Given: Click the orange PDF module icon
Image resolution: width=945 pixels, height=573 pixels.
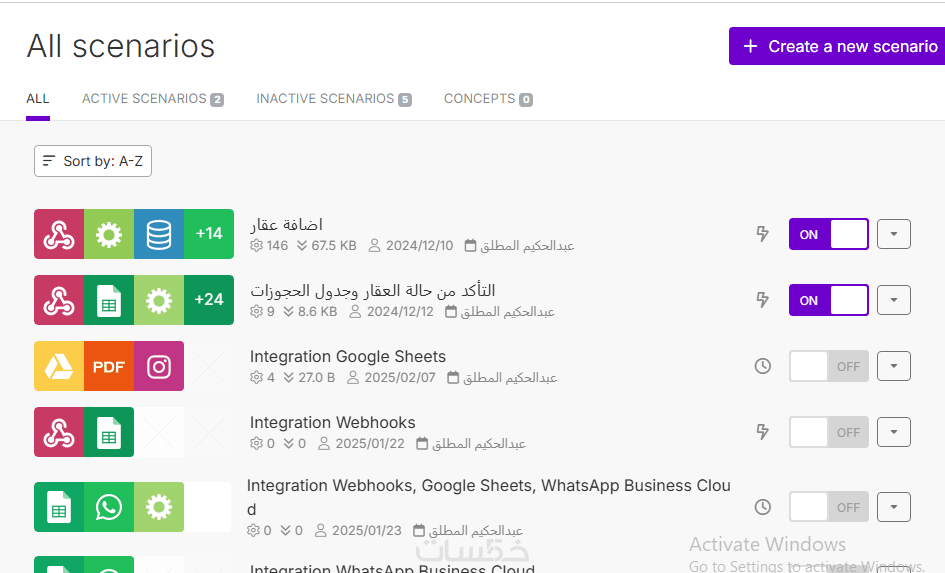Looking at the screenshot, I should [109, 366].
